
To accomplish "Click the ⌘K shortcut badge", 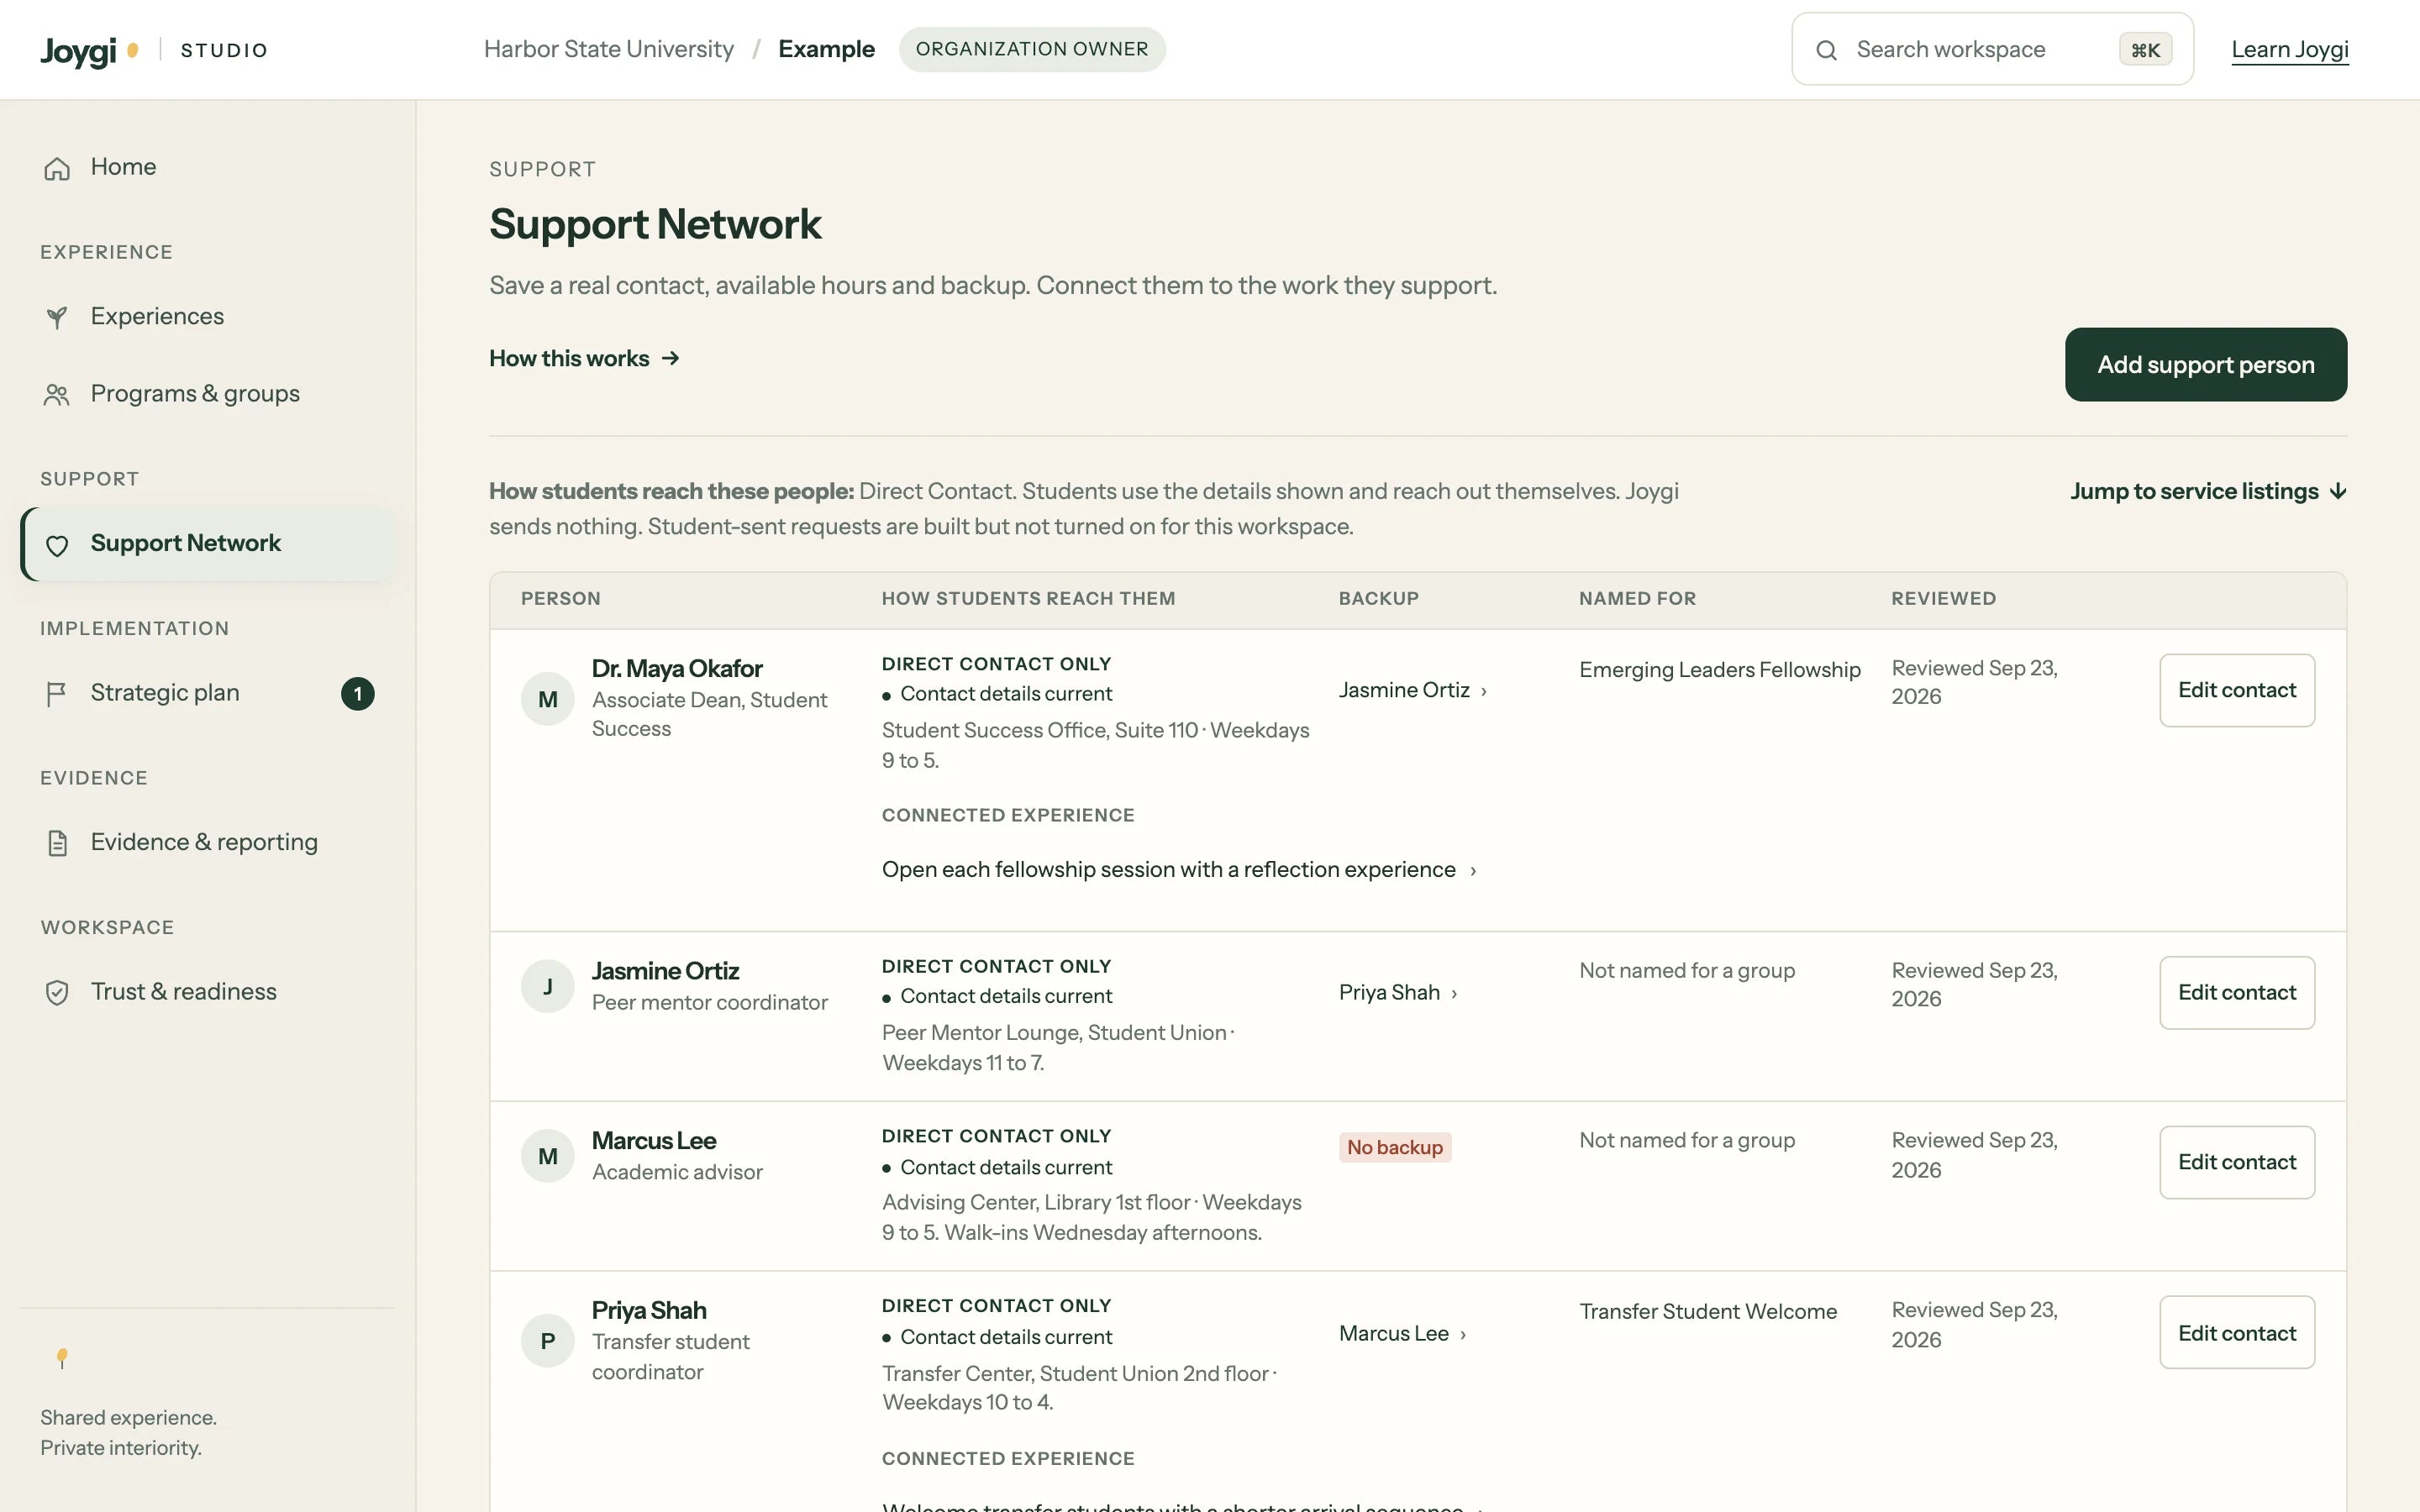I will [2145, 50].
